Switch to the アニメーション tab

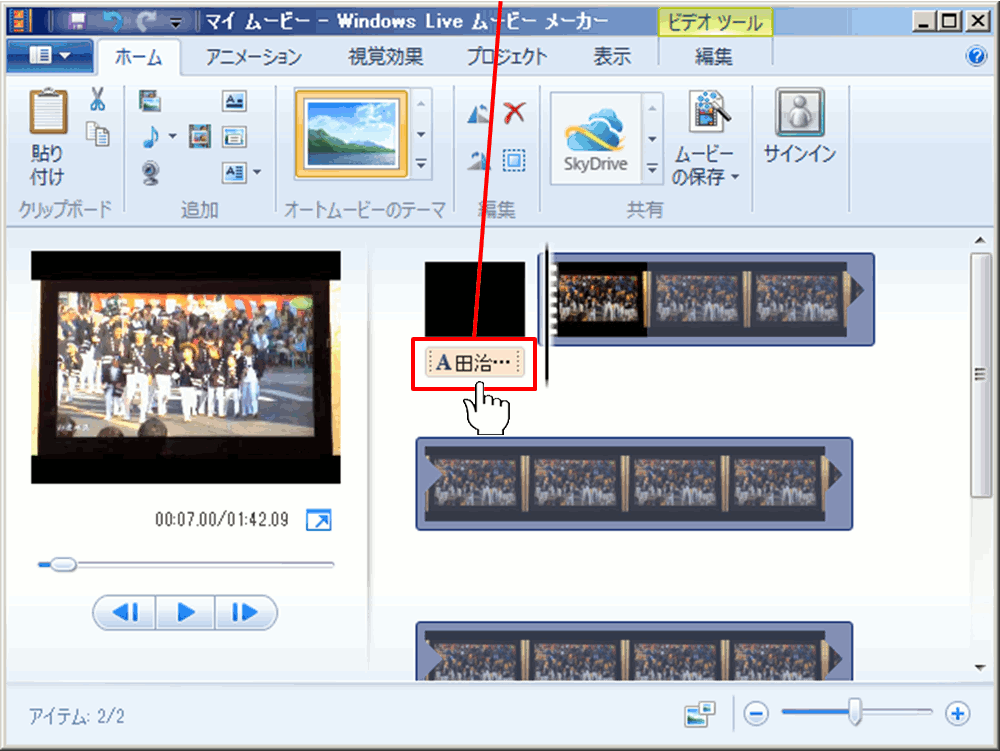click(254, 57)
